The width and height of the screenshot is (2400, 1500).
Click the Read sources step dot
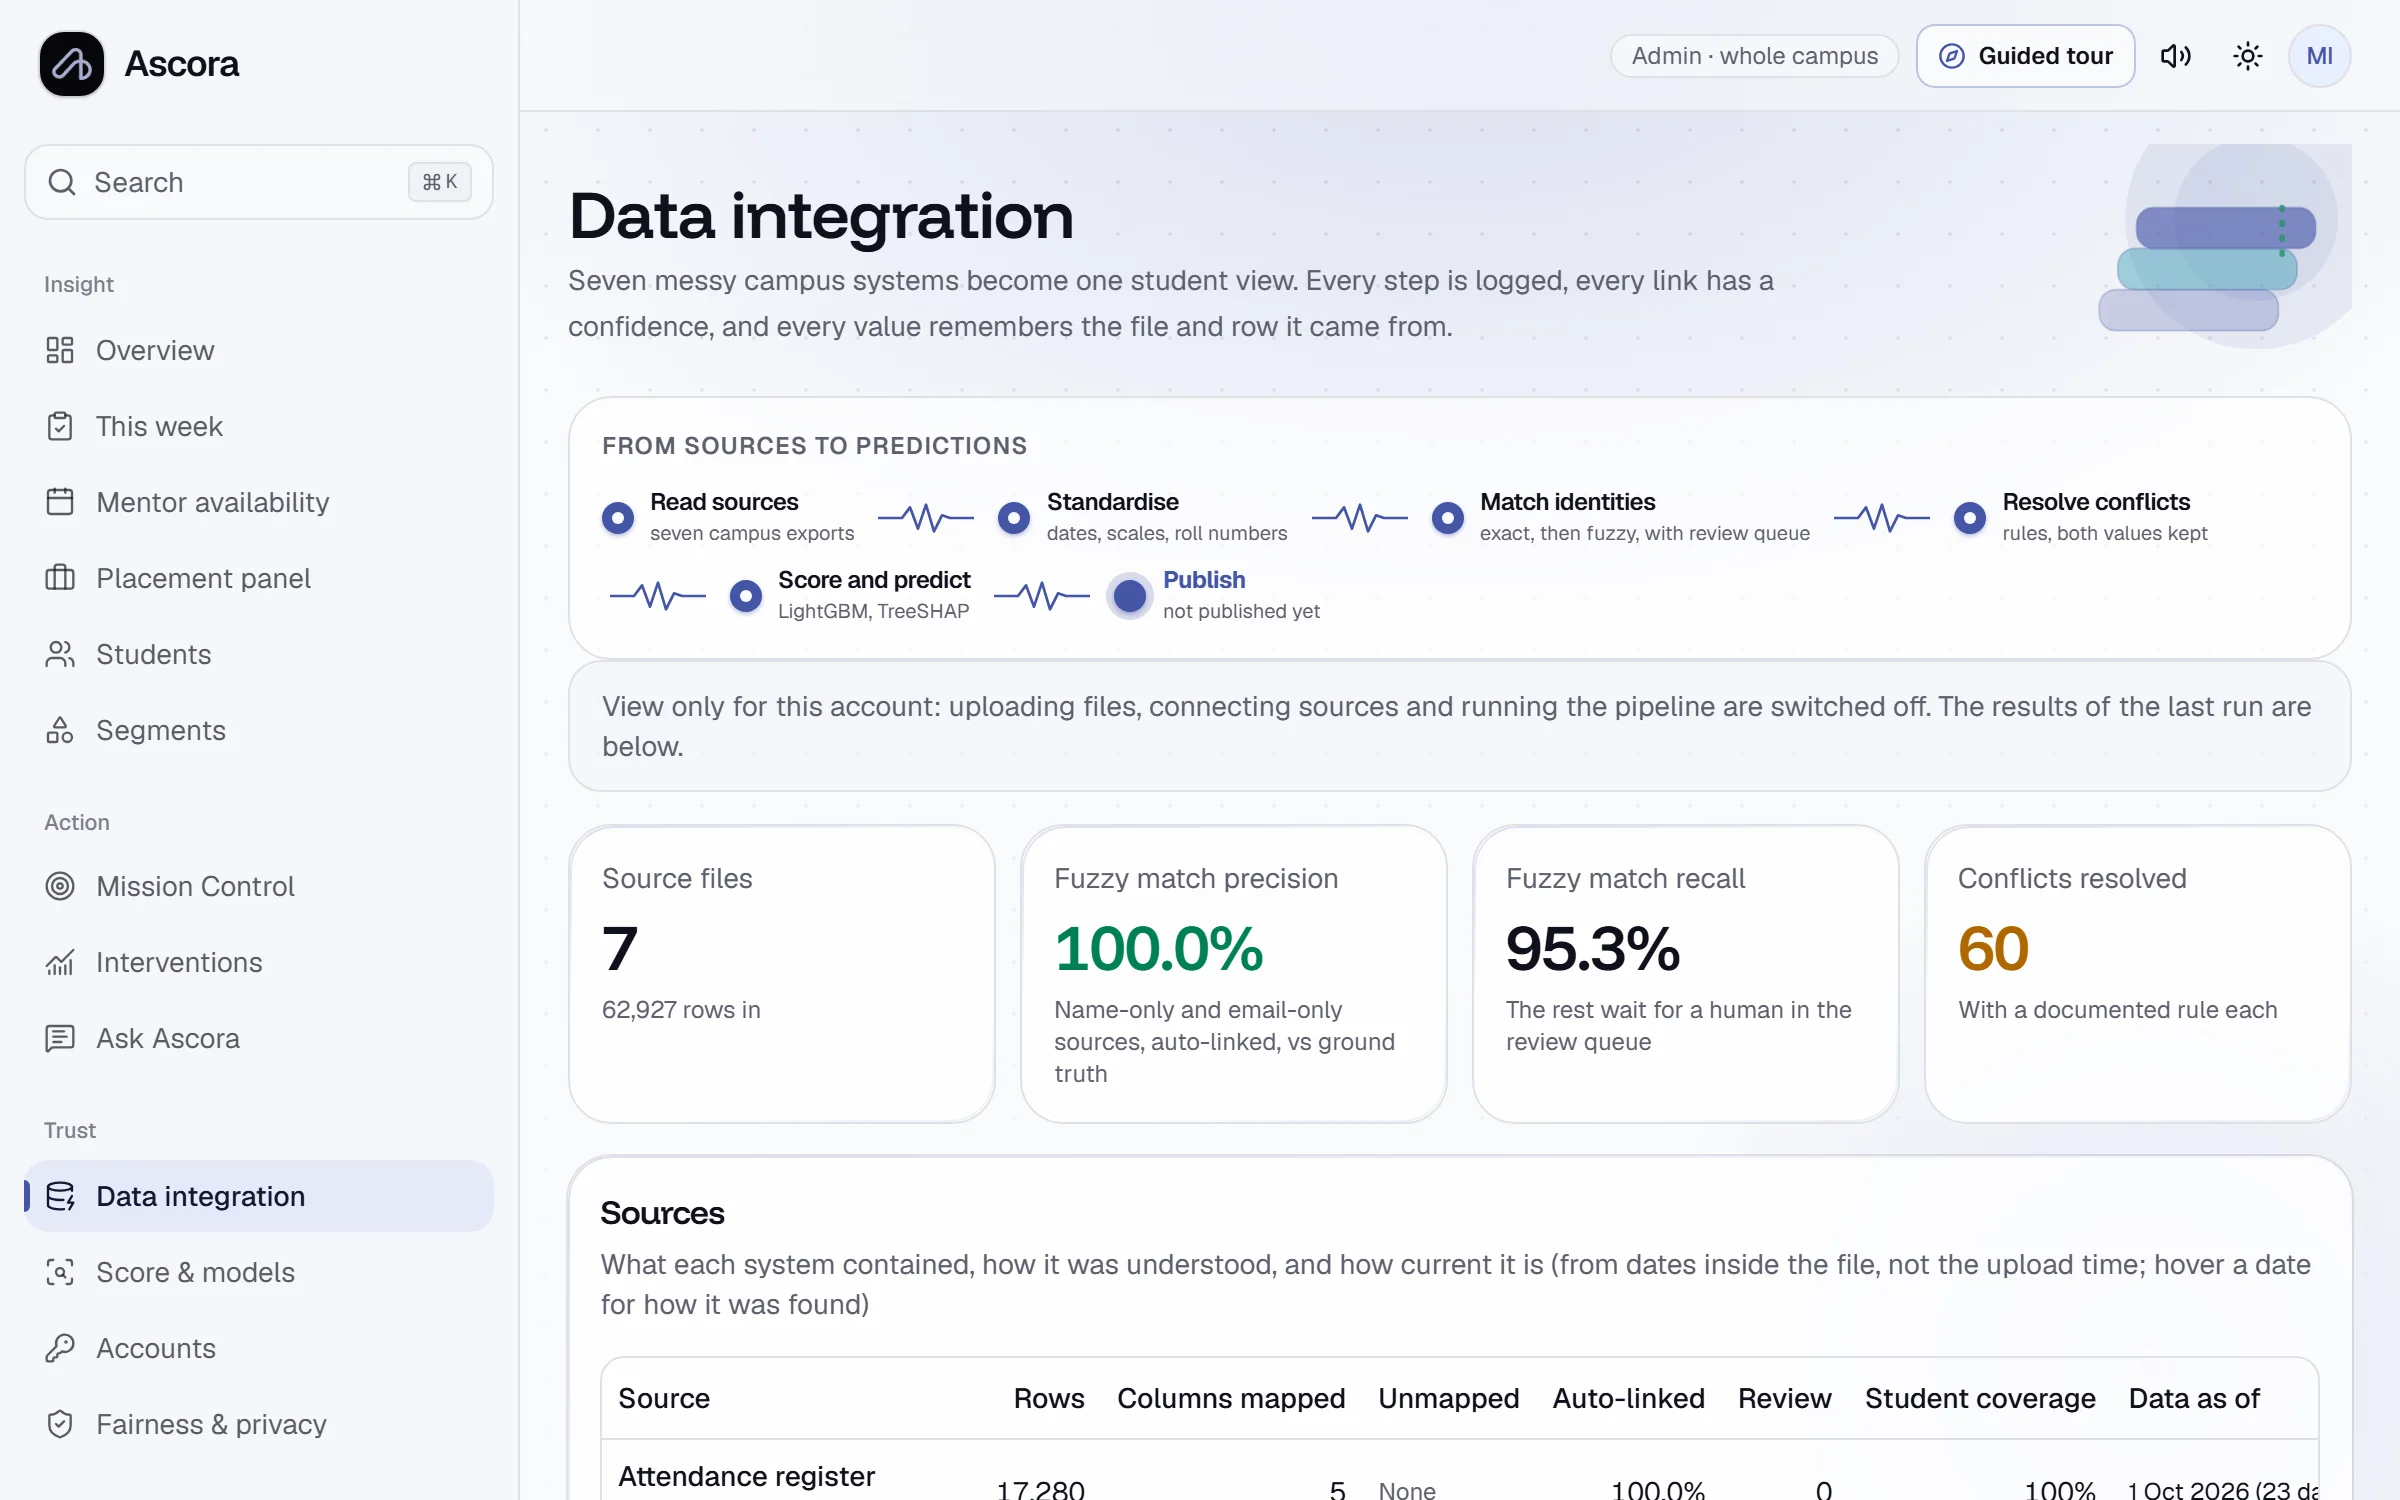click(618, 517)
